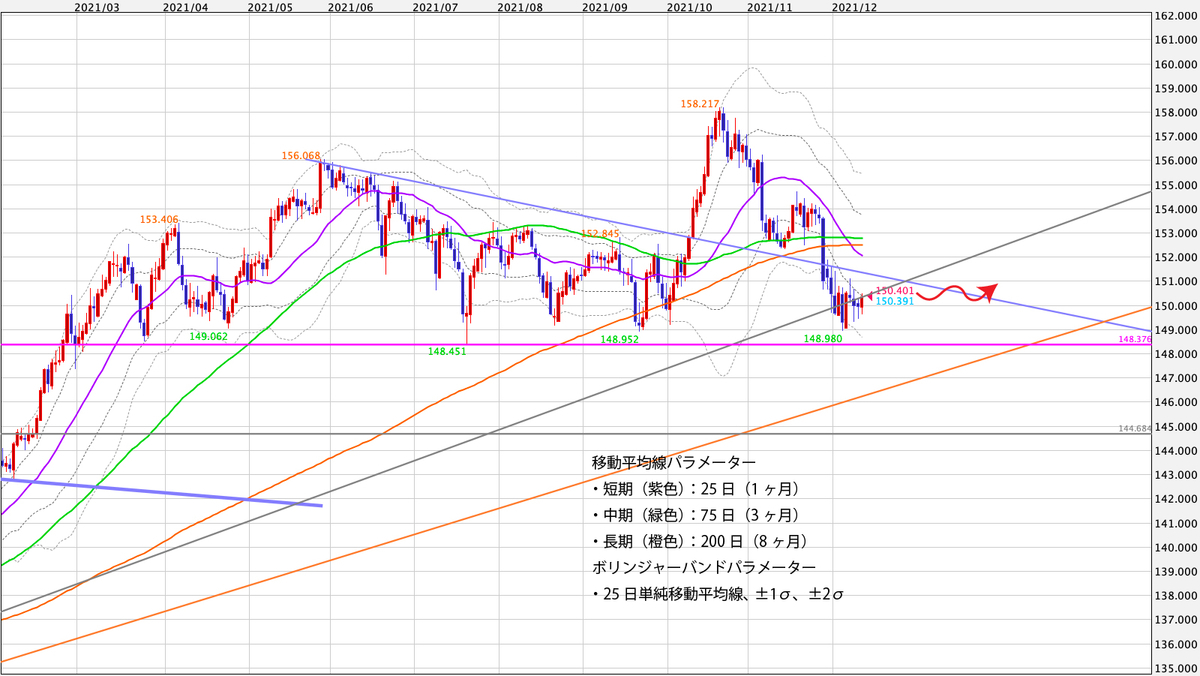Click the 143.000 axis value
This screenshot has width=1200, height=676.
(x=1176, y=476)
